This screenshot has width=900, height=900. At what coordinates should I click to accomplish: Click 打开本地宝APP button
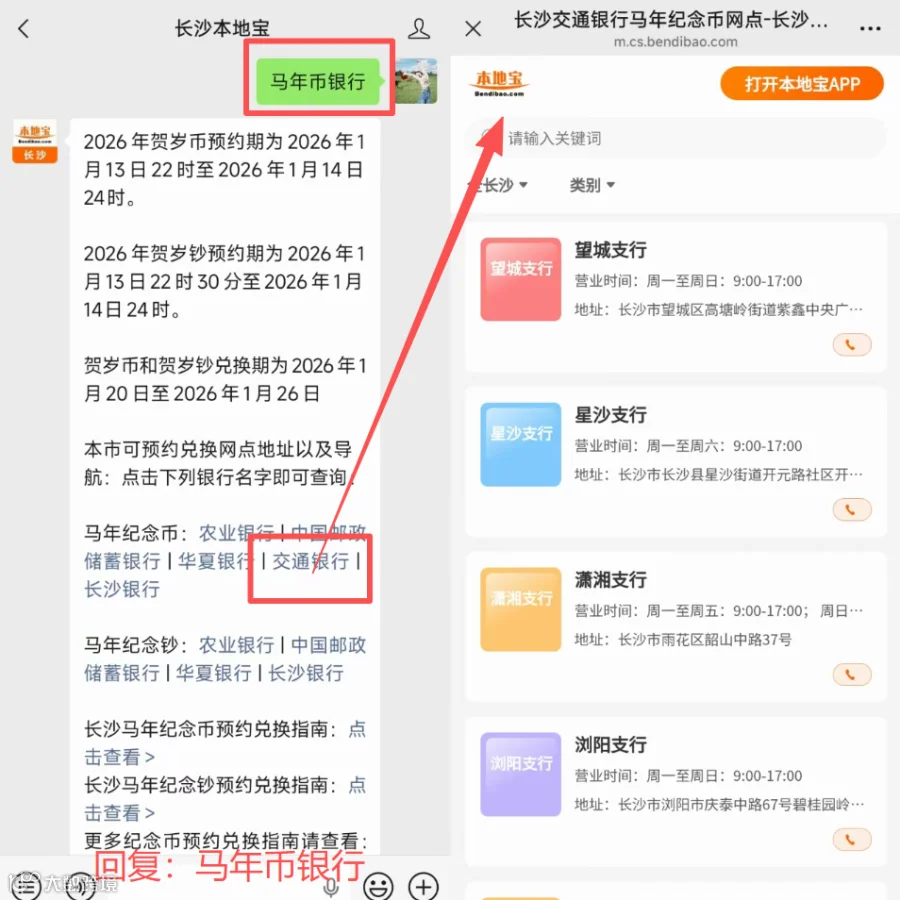[801, 84]
